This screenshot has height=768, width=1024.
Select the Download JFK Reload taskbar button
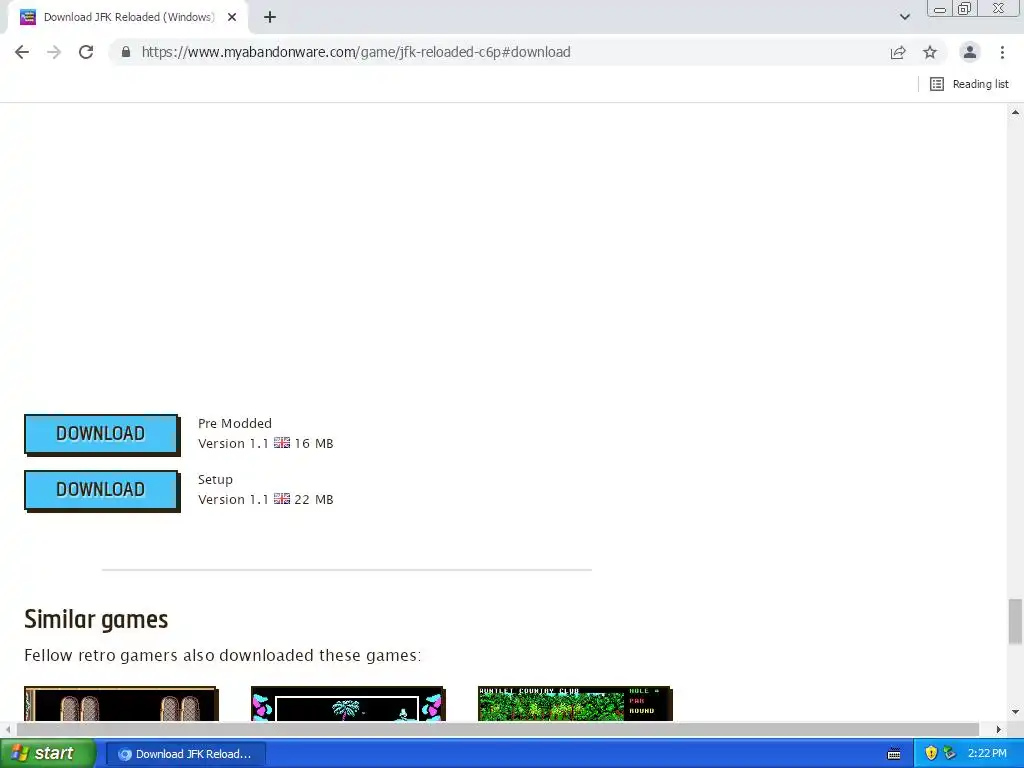point(185,754)
